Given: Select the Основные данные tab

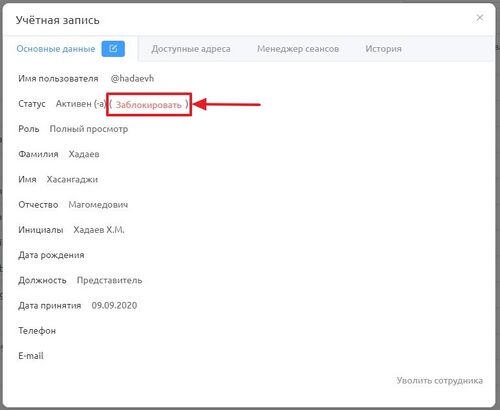Looking at the screenshot, I should (56, 49).
